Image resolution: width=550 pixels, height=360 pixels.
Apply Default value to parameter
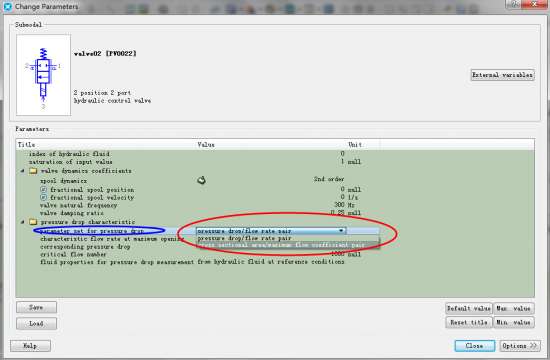point(469,308)
